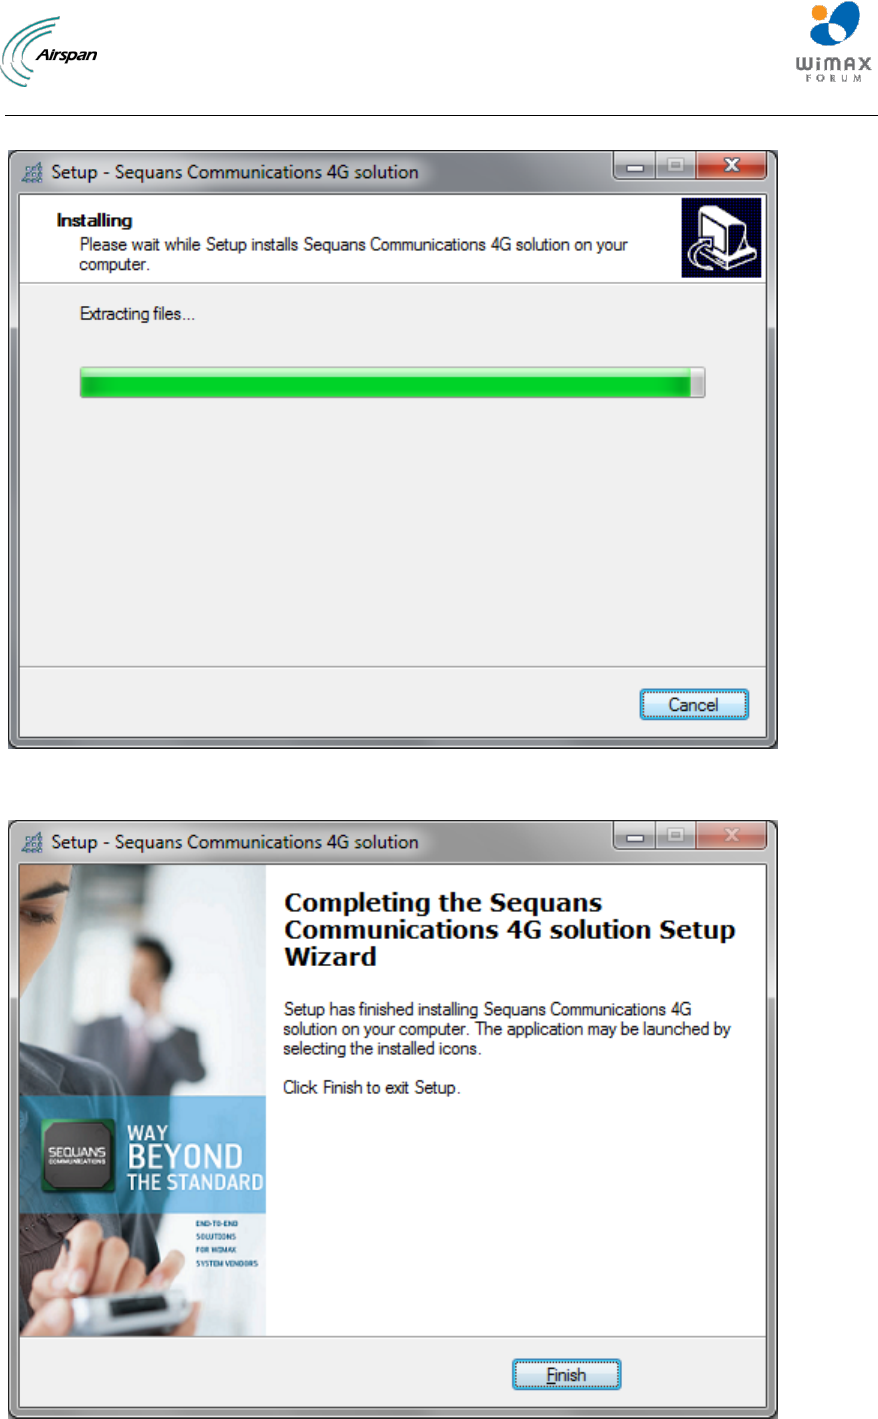The image size is (878, 1419).
Task: Close the Installing setup window
Action: [x=731, y=166]
